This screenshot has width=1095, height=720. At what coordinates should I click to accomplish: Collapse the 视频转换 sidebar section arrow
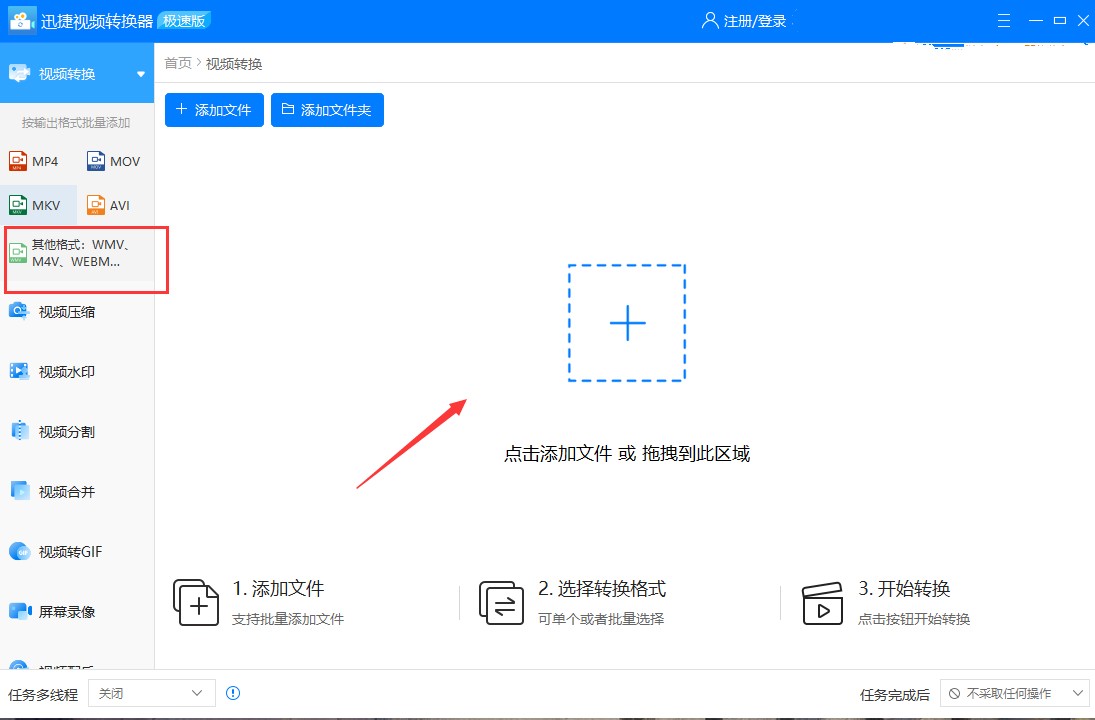pos(140,73)
